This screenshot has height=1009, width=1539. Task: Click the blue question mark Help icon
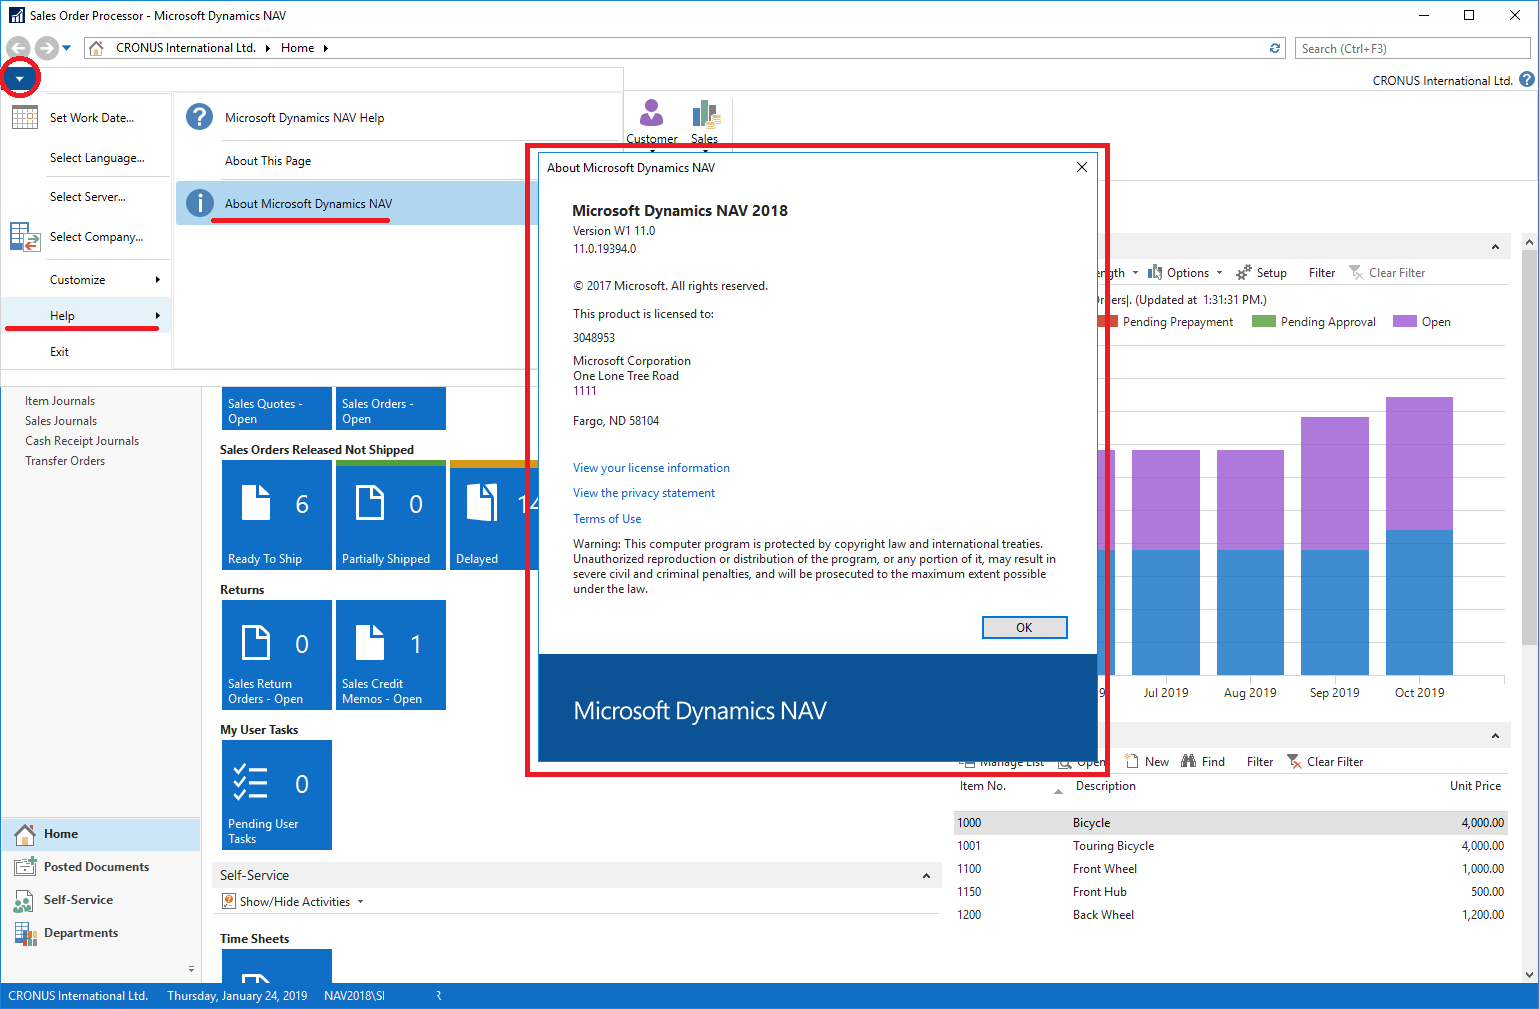click(200, 117)
